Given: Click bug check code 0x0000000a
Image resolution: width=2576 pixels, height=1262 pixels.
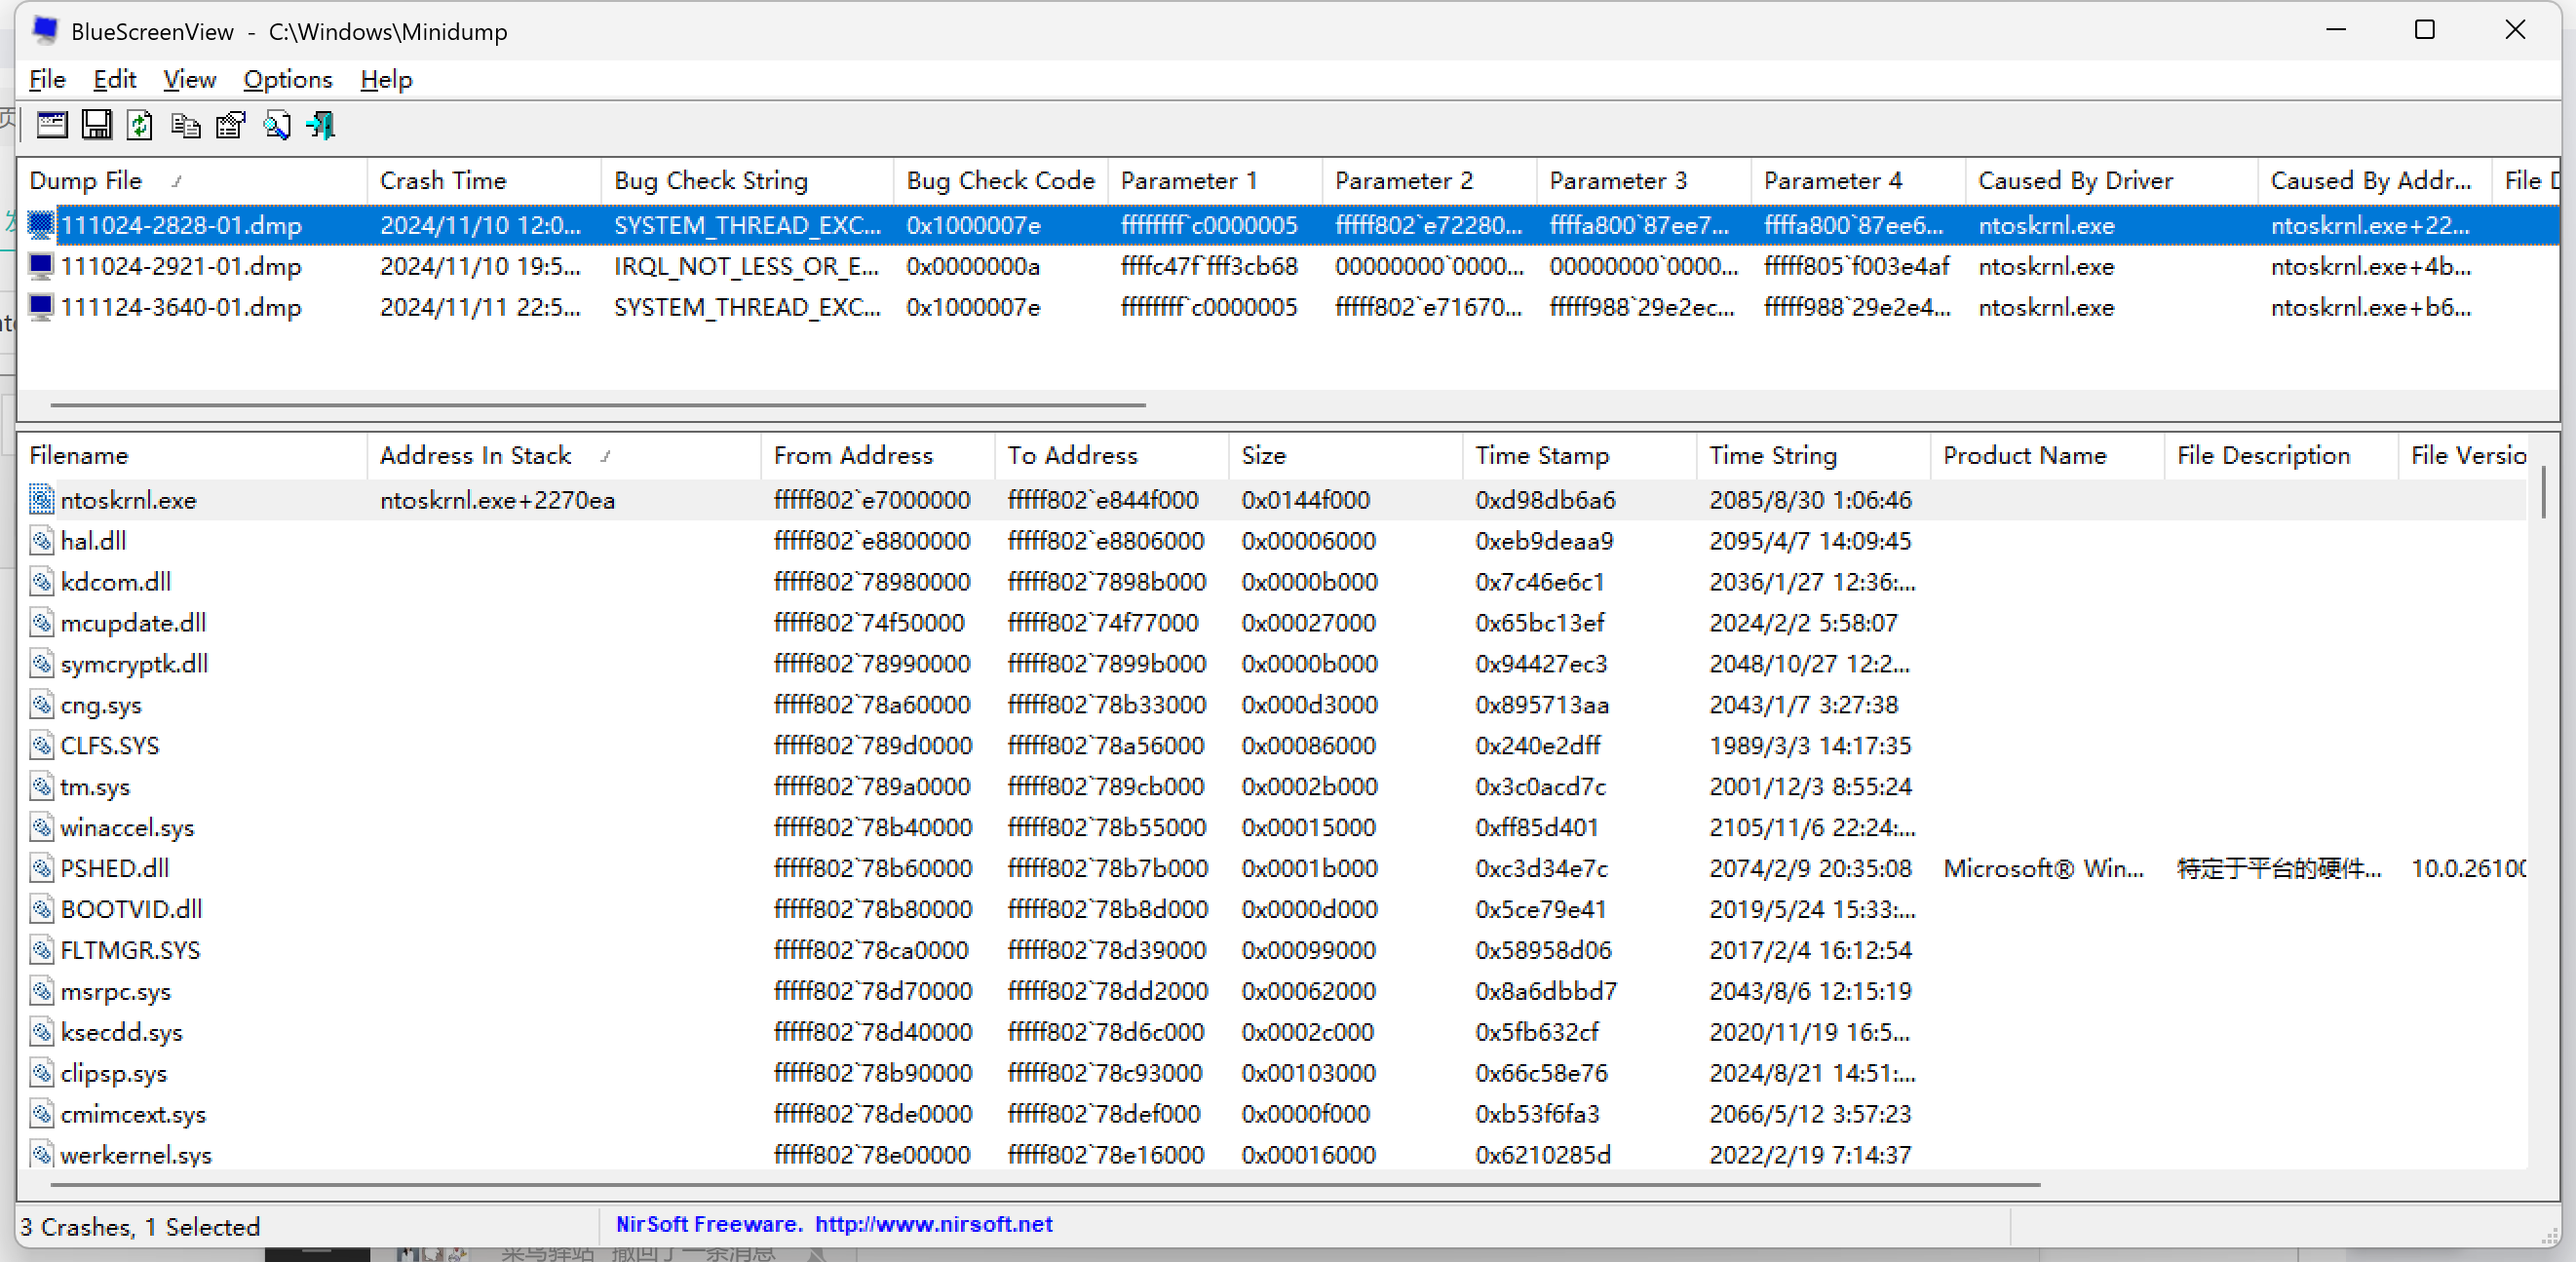Looking at the screenshot, I should 973,266.
